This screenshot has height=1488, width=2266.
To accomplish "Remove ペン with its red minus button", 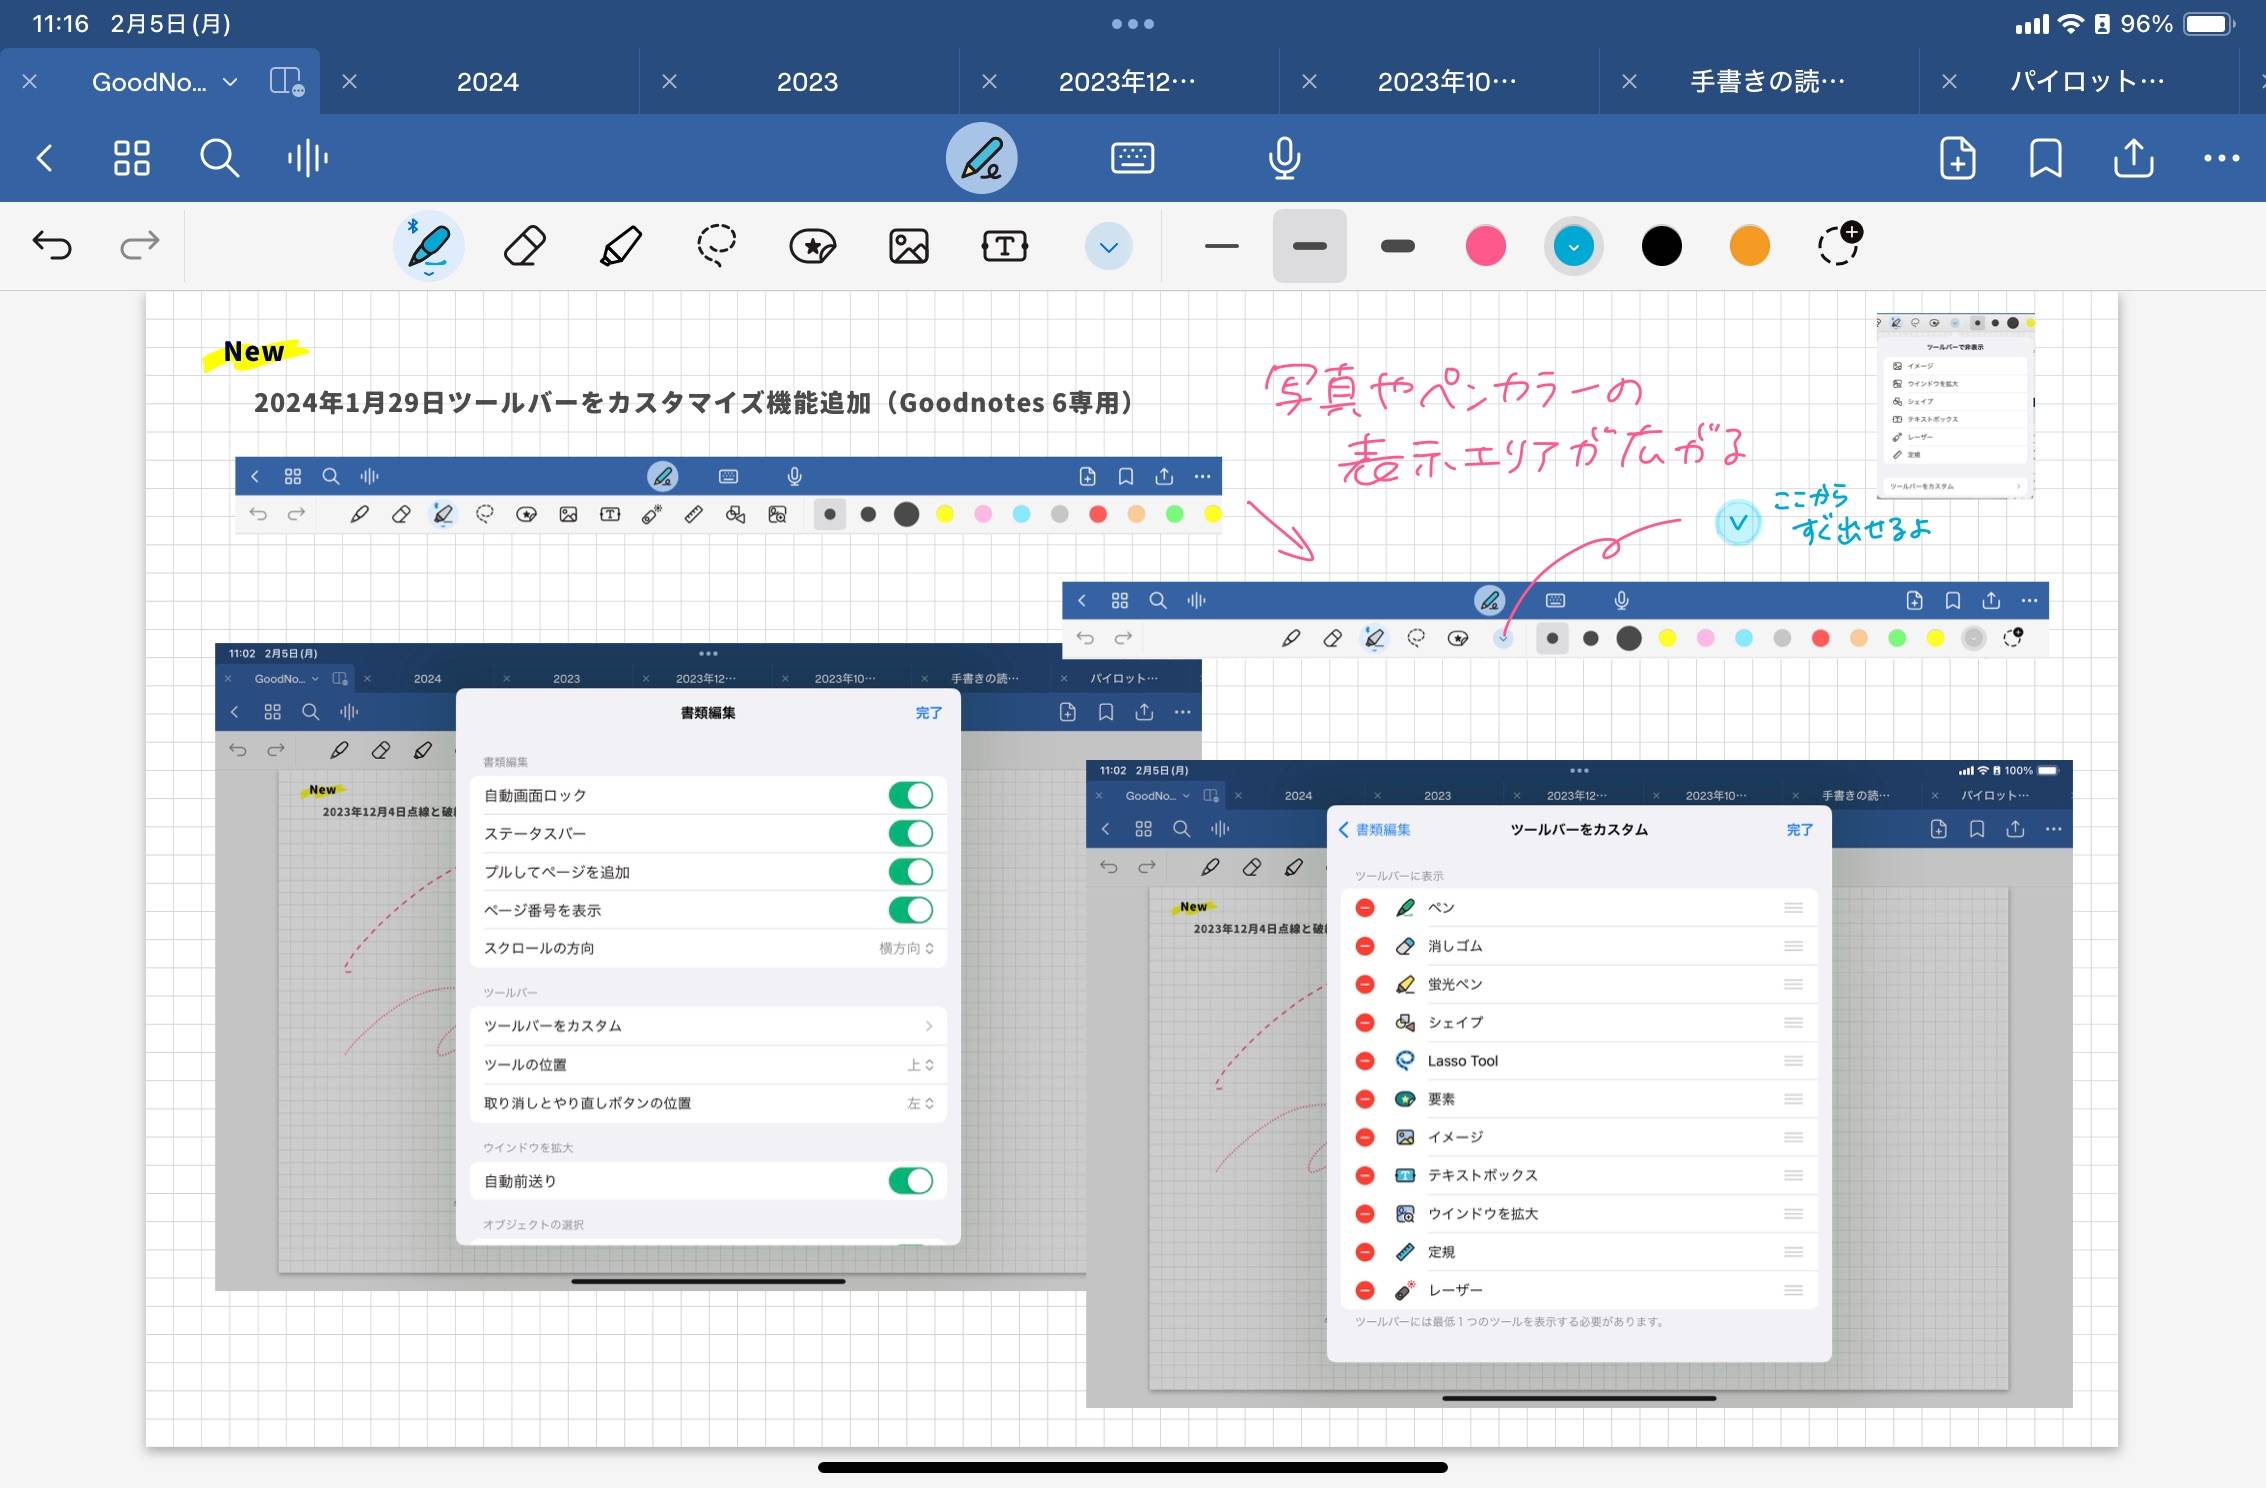I will pyautogui.click(x=1365, y=908).
